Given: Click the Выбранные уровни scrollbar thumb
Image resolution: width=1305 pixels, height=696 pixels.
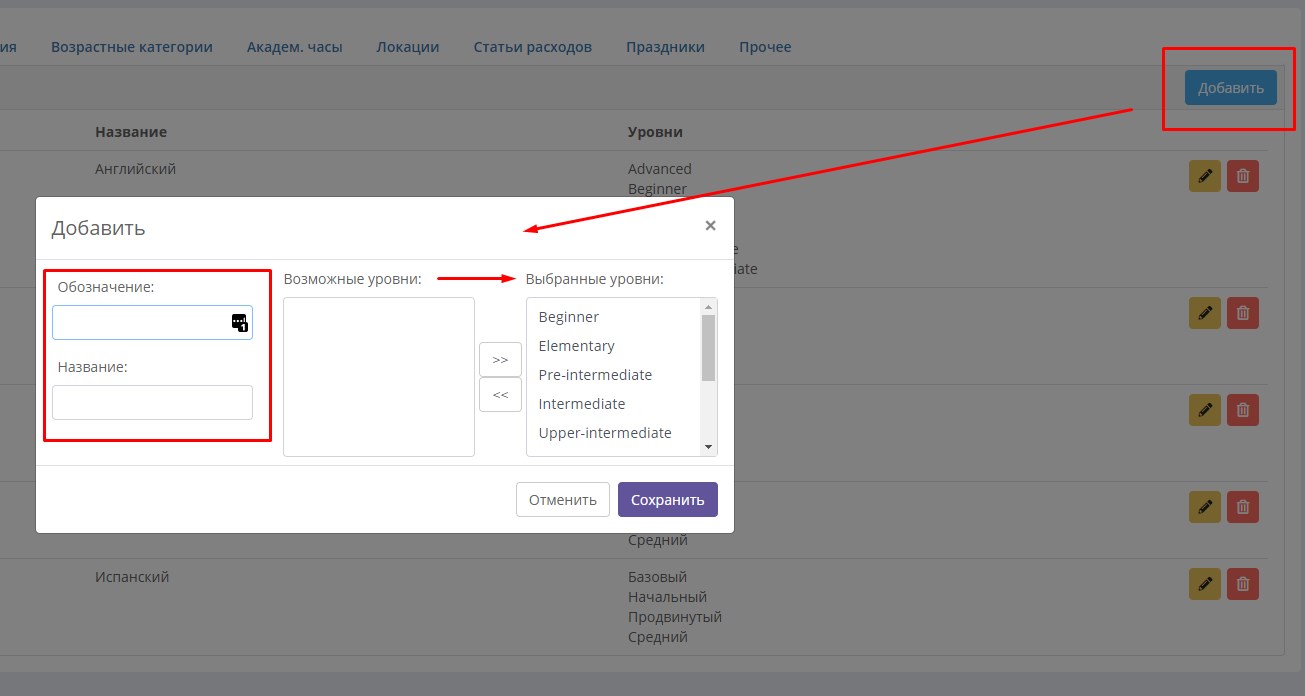Looking at the screenshot, I should pos(709,348).
